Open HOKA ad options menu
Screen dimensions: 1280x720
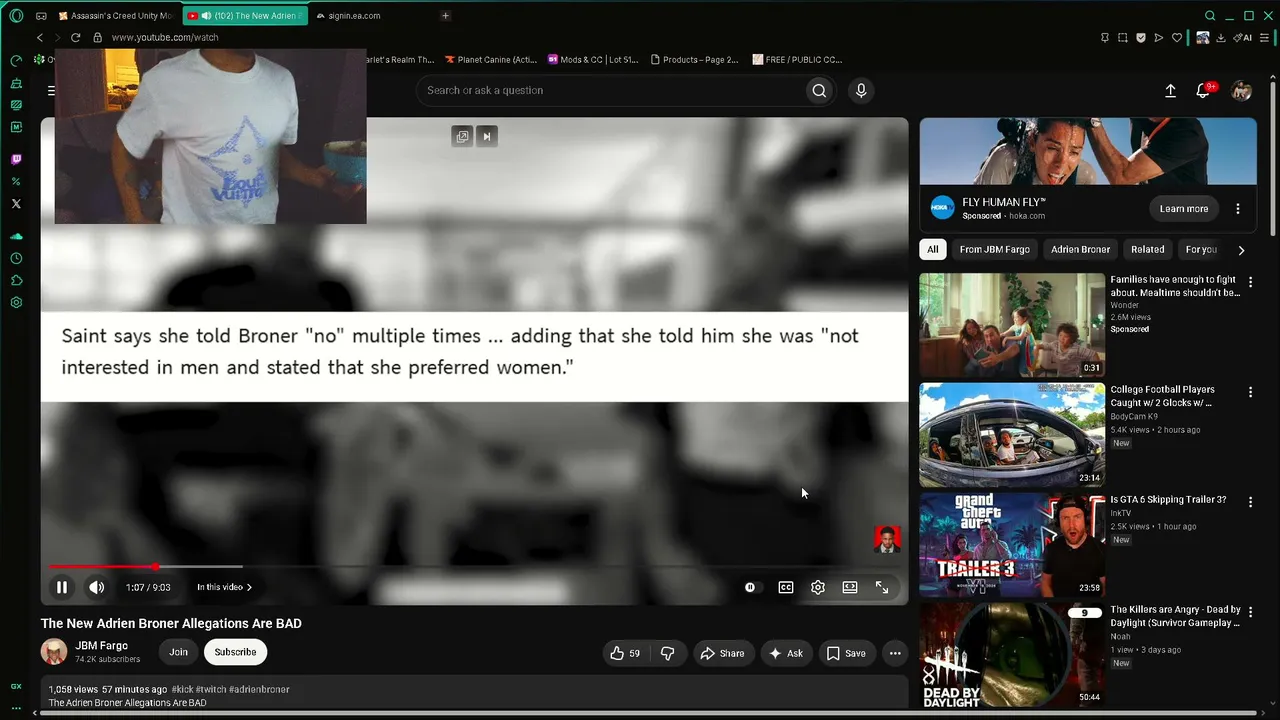click(1238, 209)
